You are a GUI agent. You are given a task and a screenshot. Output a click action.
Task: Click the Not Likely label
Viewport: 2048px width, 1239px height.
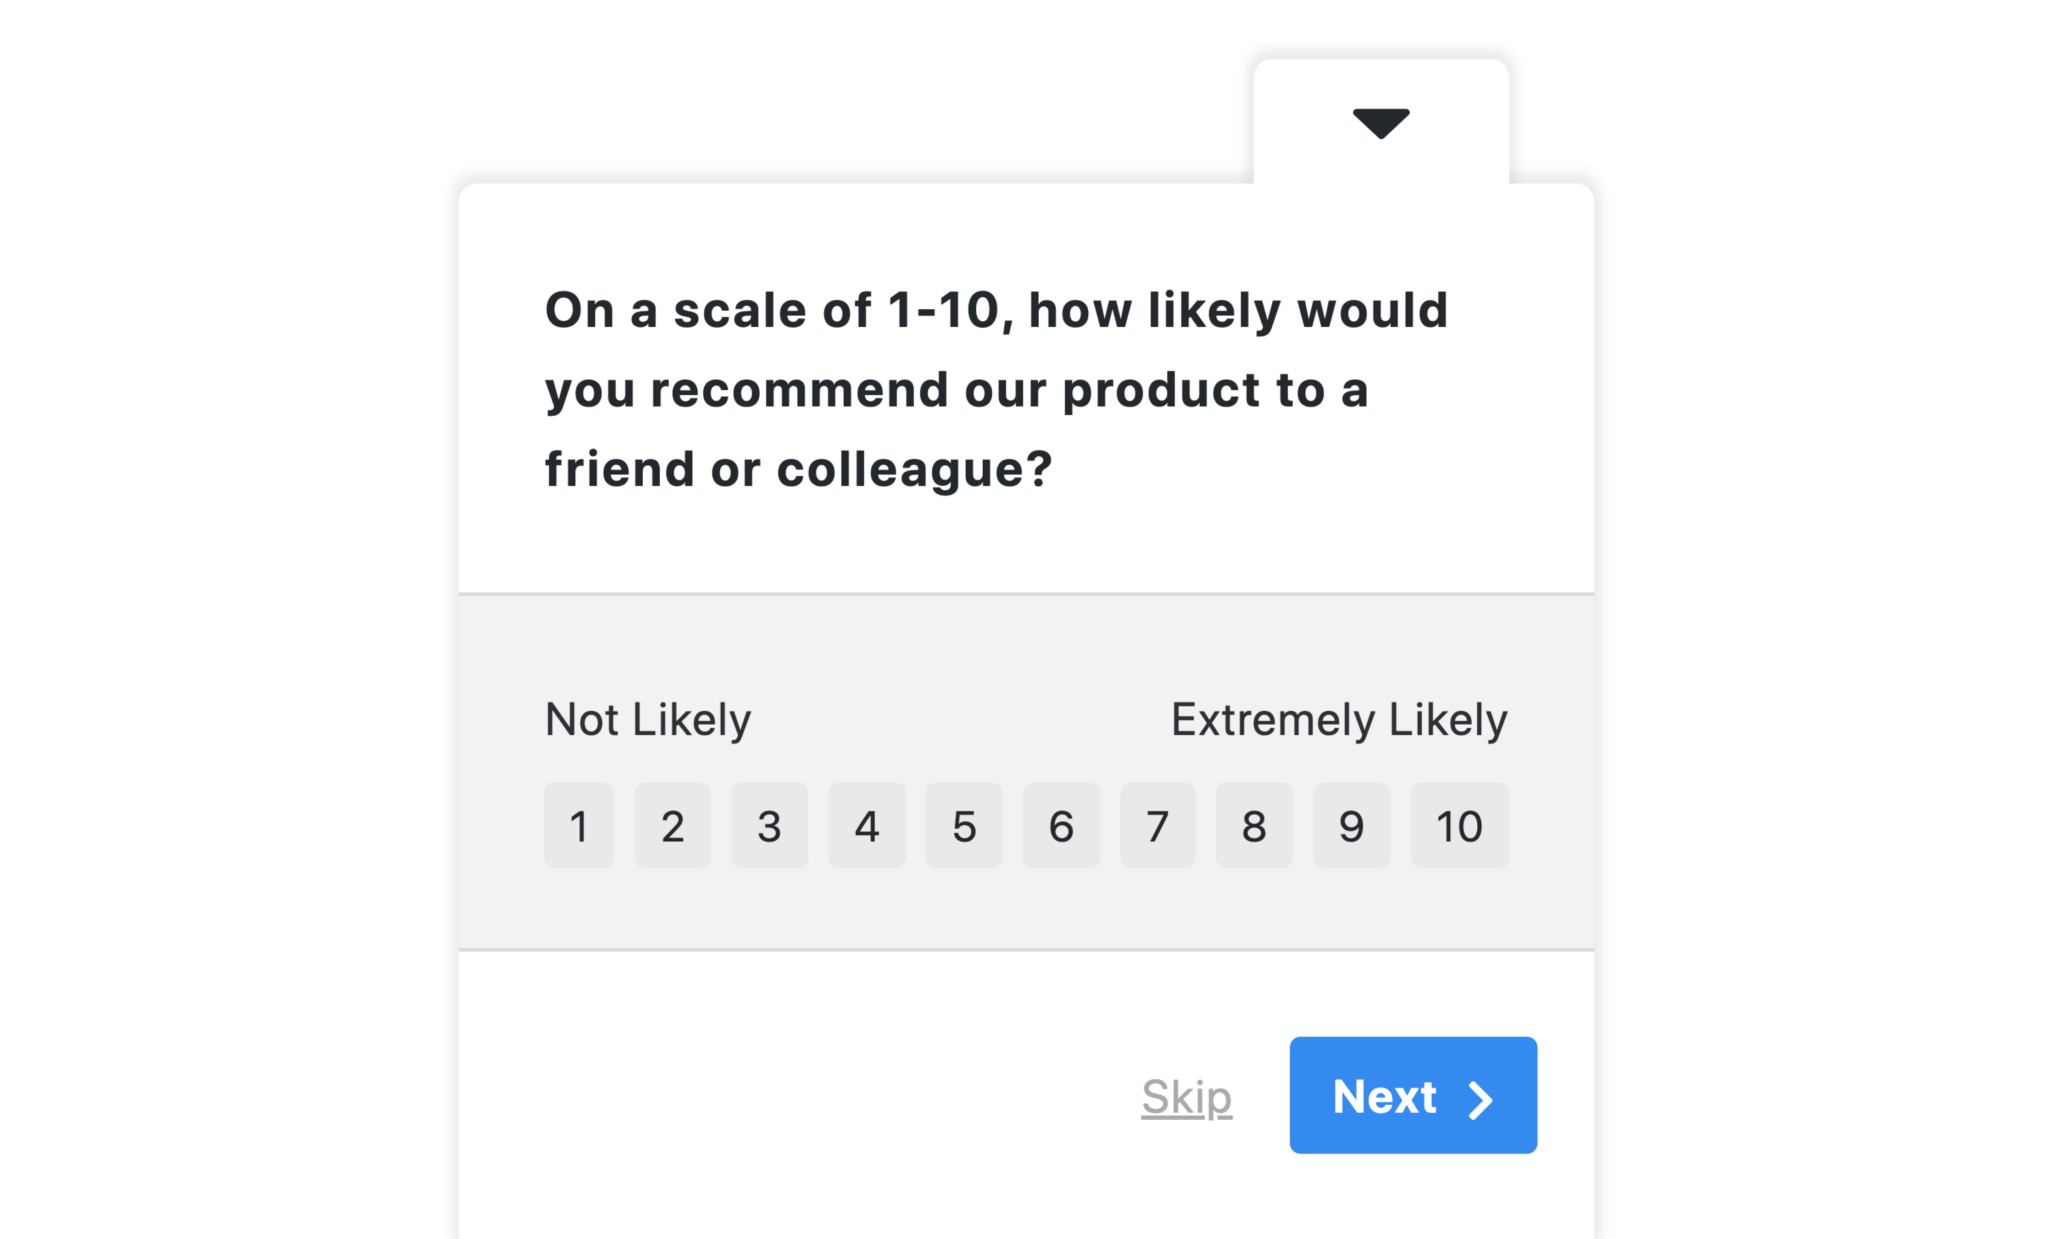(x=647, y=718)
